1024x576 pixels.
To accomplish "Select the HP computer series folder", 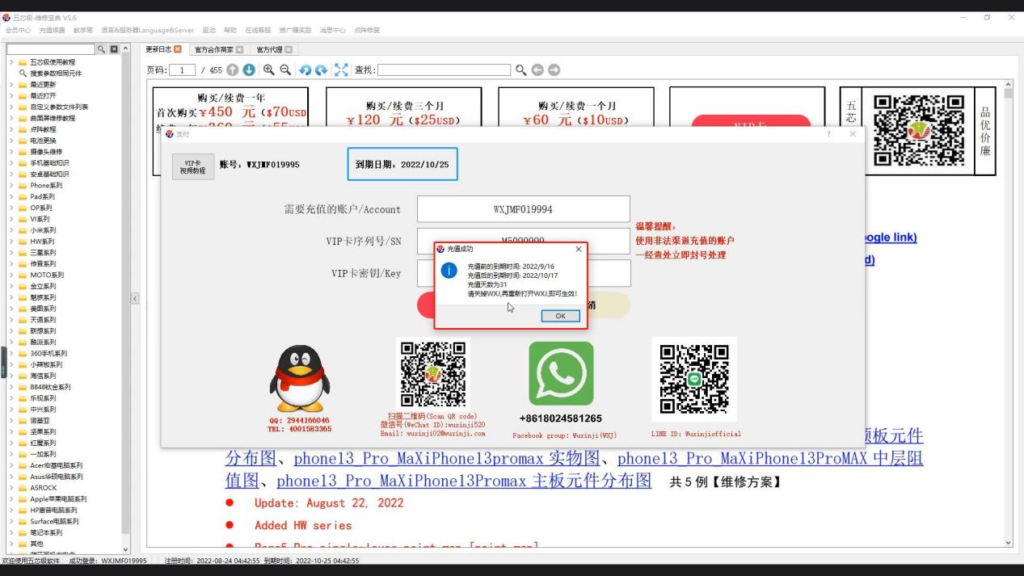I will point(53,510).
